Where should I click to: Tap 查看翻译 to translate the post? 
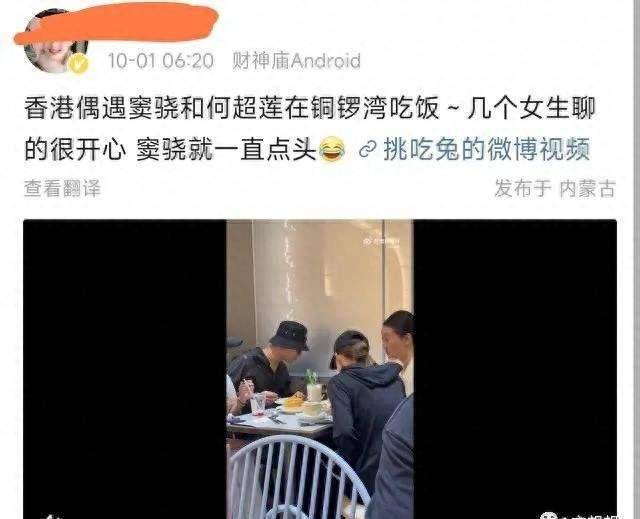62,189
